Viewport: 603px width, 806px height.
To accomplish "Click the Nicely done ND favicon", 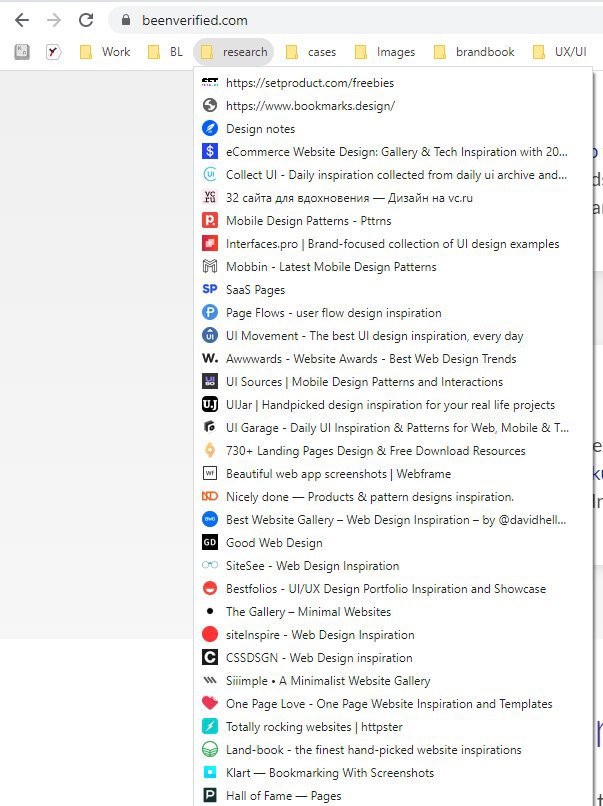I will (210, 497).
